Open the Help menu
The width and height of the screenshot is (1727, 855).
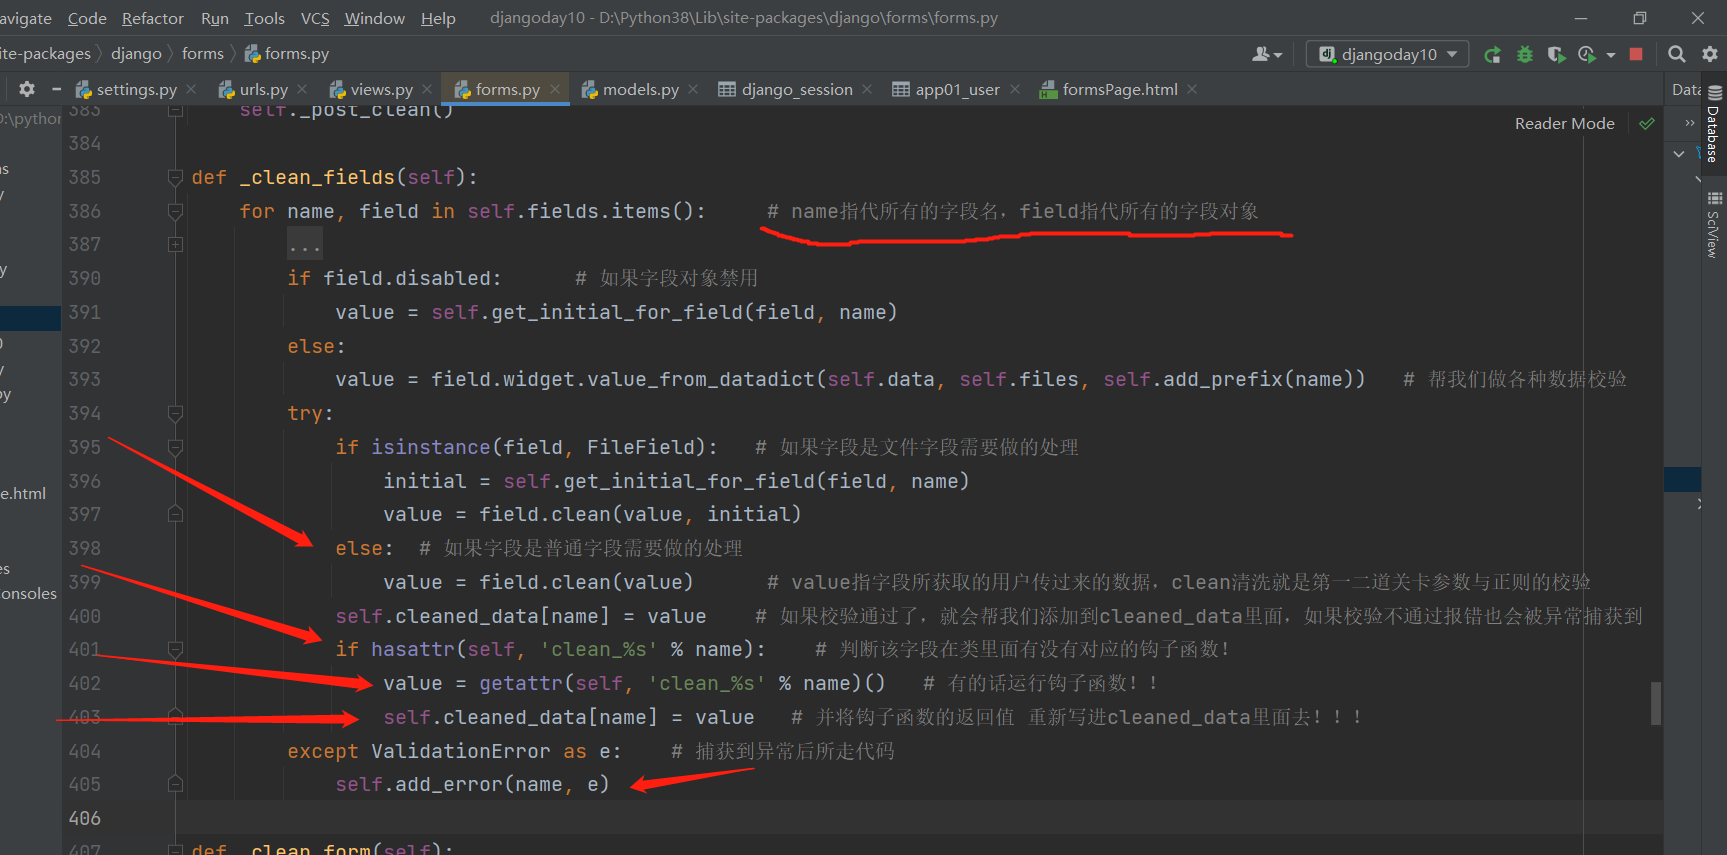[438, 18]
